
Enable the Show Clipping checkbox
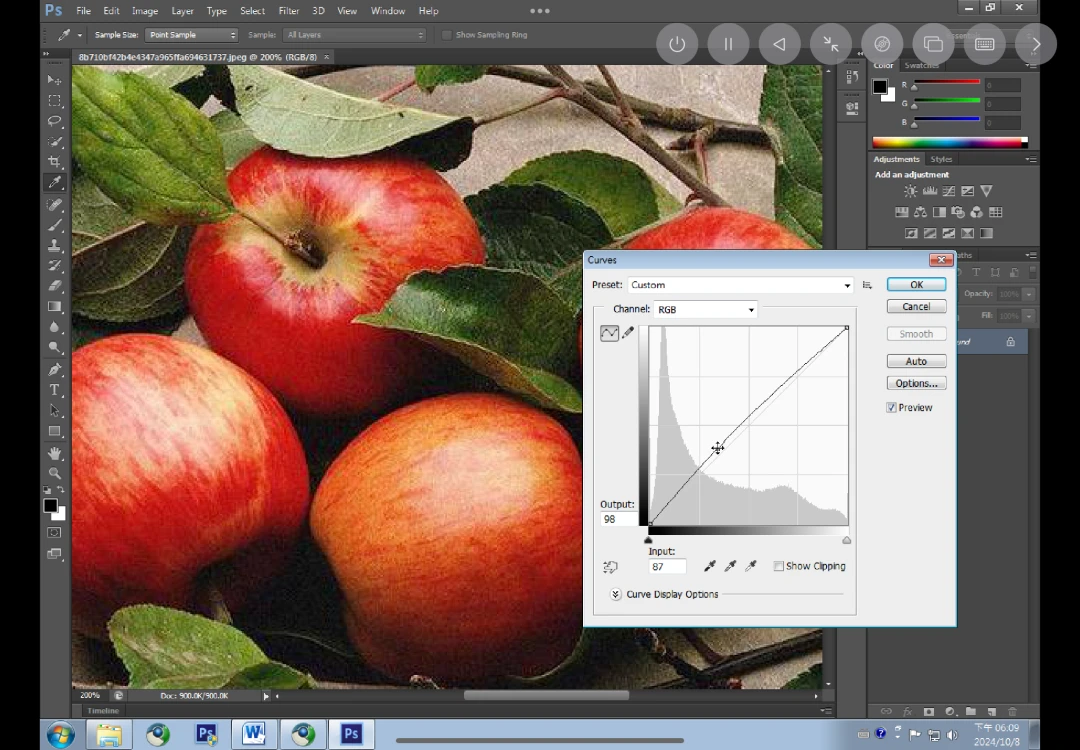tap(779, 566)
